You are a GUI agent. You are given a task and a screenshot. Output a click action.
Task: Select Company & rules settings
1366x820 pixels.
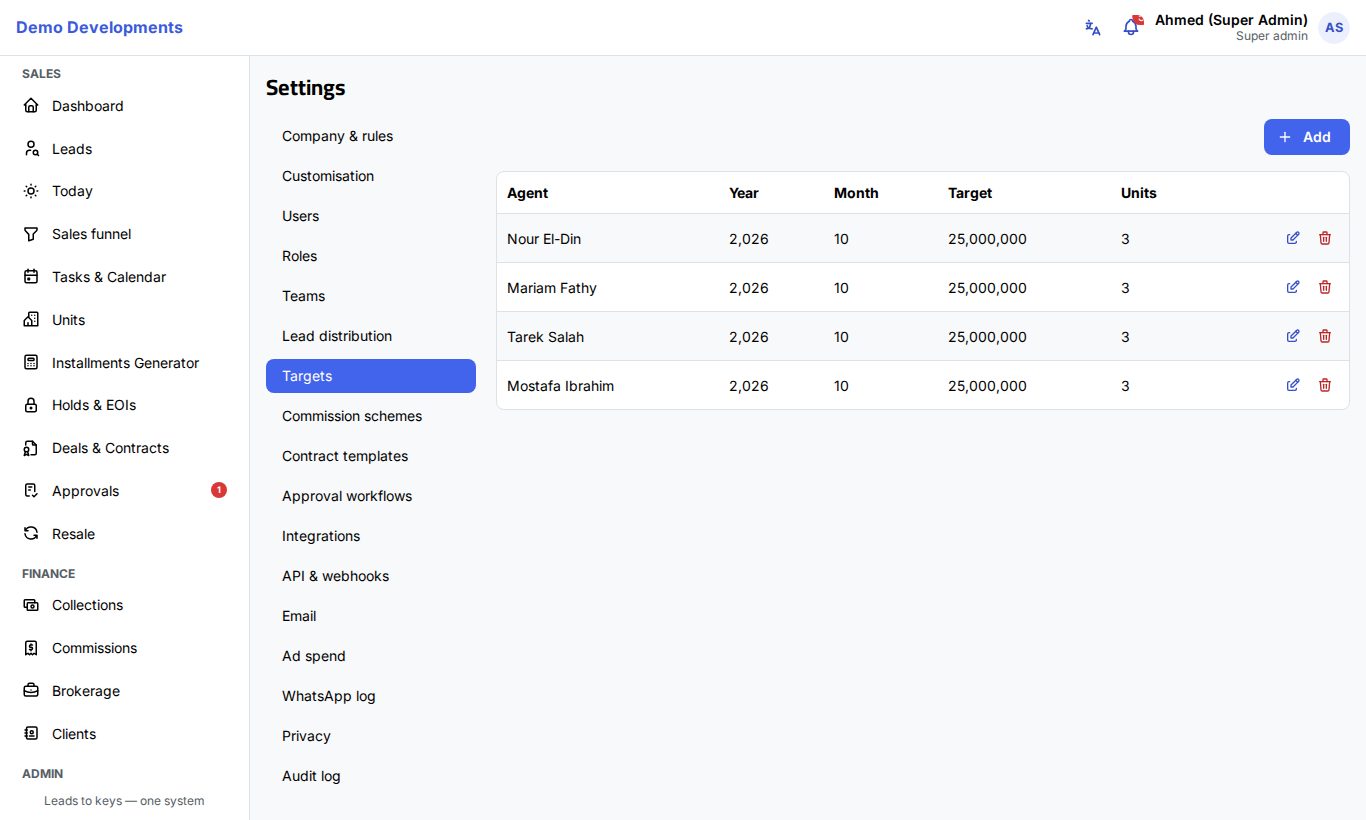tap(371, 136)
